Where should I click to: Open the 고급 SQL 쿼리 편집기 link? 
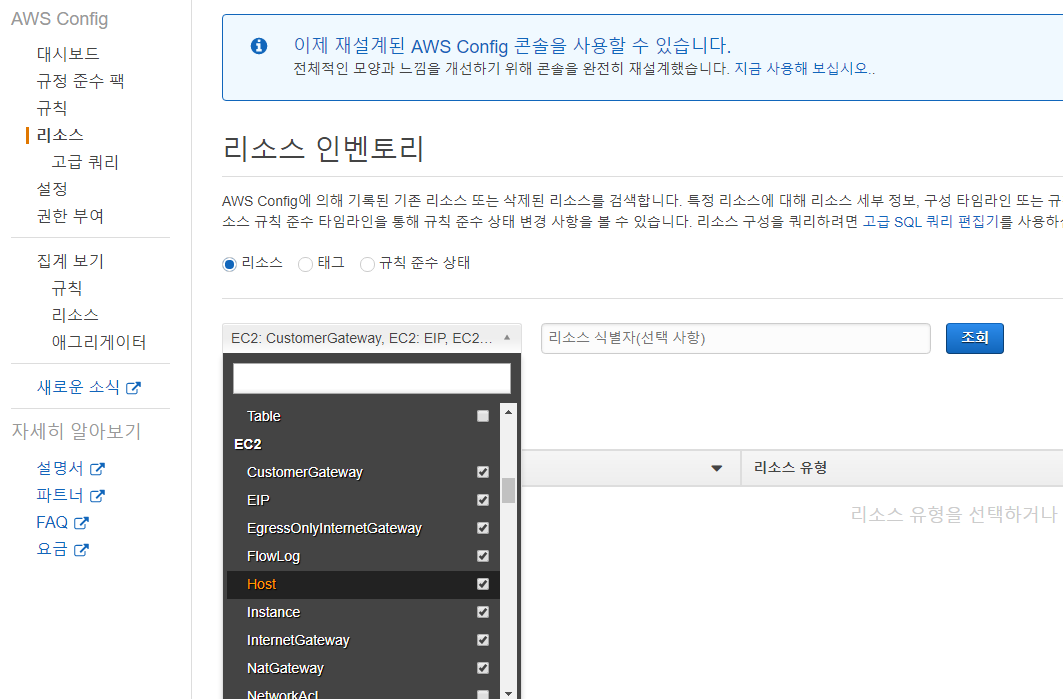[x=930, y=222]
